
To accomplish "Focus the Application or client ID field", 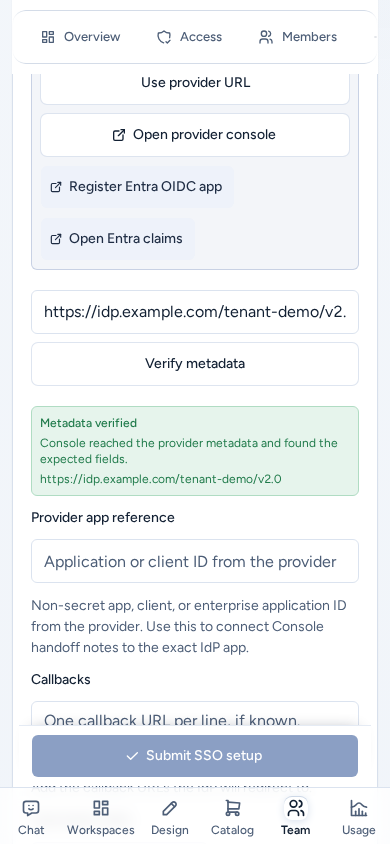I will tap(195, 561).
